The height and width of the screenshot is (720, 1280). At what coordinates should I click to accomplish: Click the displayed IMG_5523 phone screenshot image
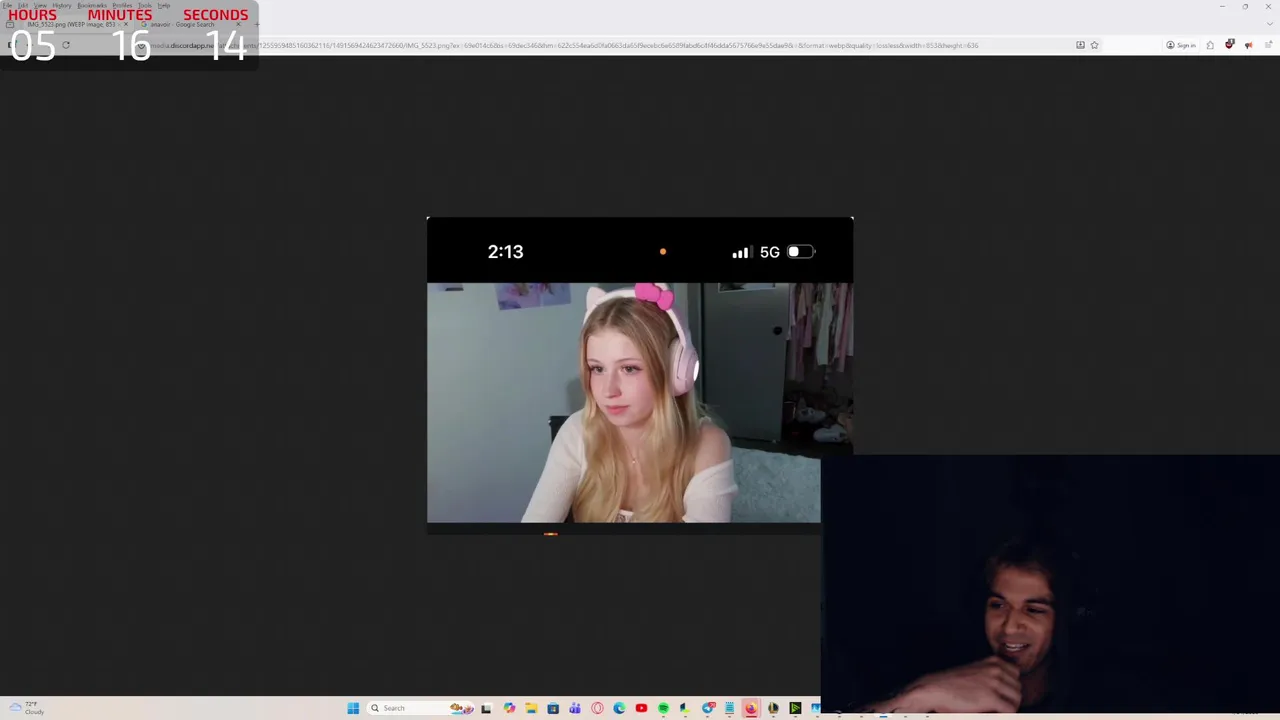640,375
